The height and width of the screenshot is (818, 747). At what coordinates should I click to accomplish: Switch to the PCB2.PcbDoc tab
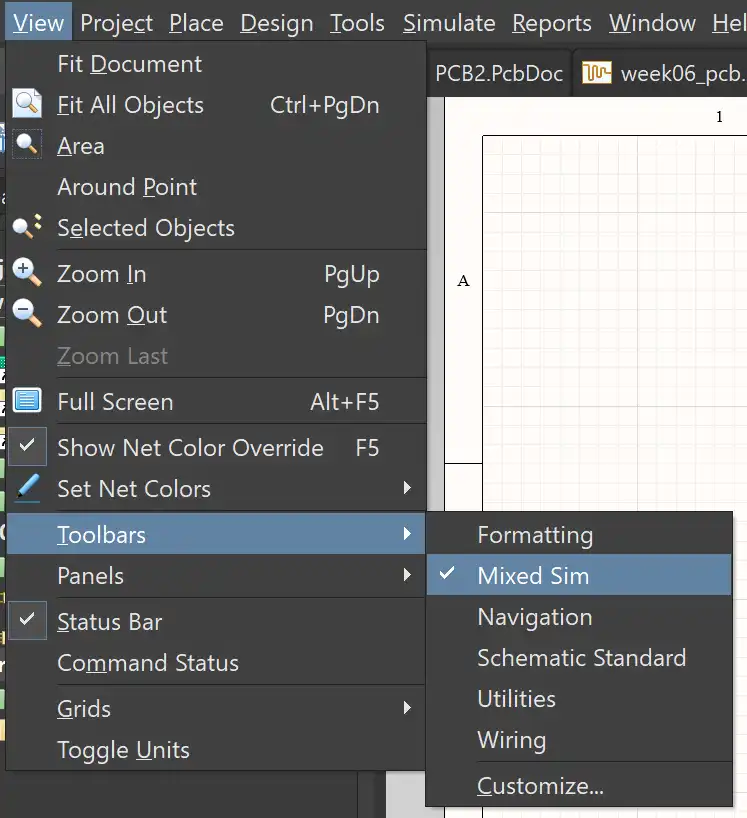(x=499, y=73)
